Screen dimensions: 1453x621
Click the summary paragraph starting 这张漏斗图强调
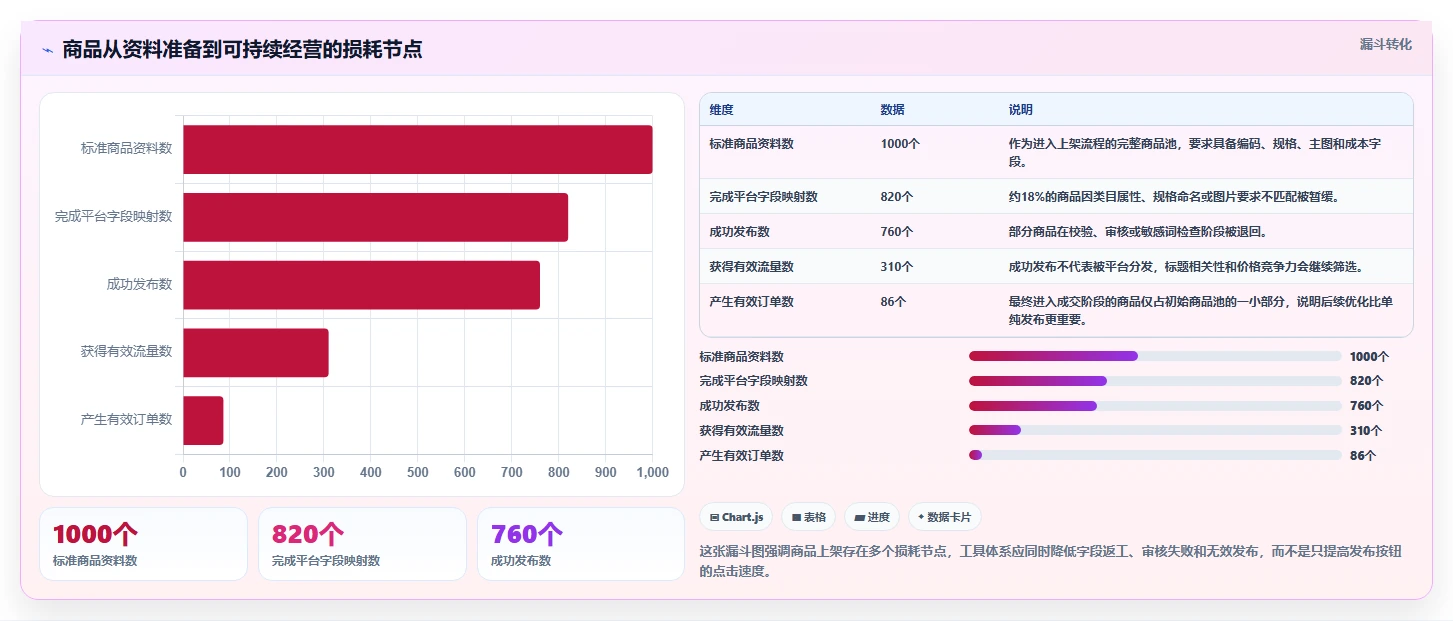tap(1052, 562)
